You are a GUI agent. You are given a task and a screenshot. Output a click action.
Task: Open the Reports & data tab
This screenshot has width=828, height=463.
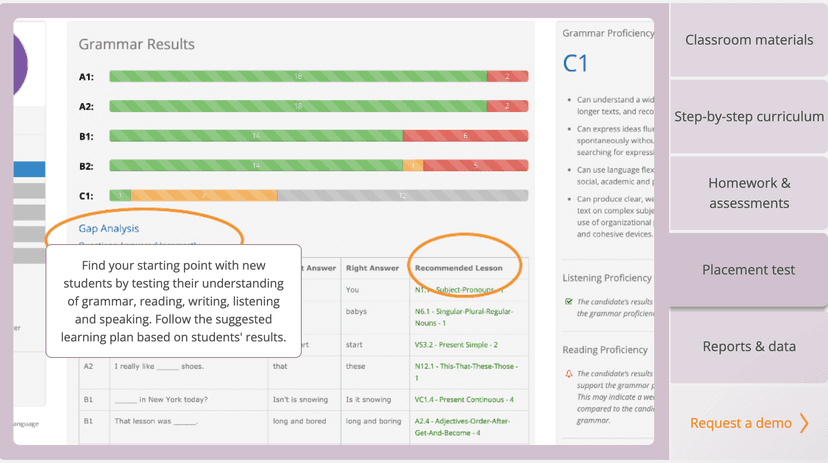point(748,346)
